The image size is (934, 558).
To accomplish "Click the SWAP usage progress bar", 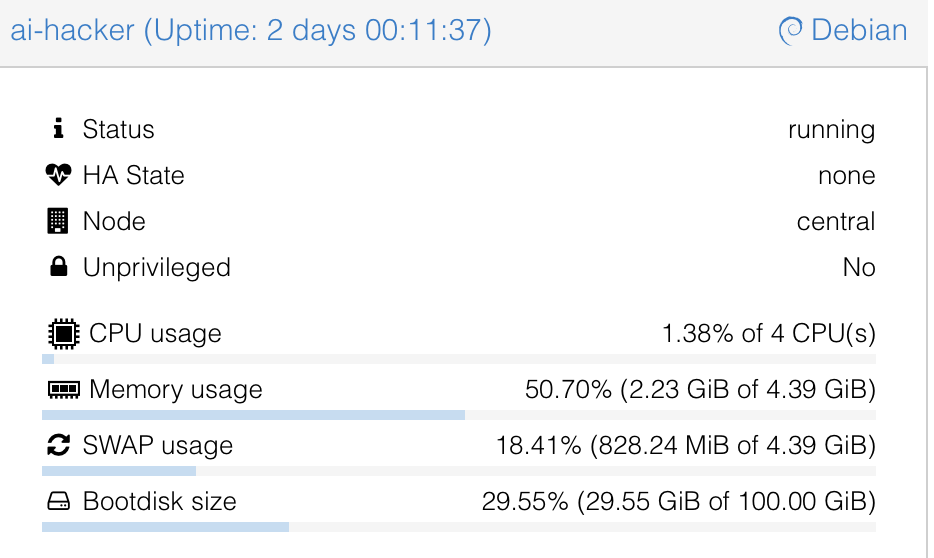I will pyautogui.click(x=459, y=470).
